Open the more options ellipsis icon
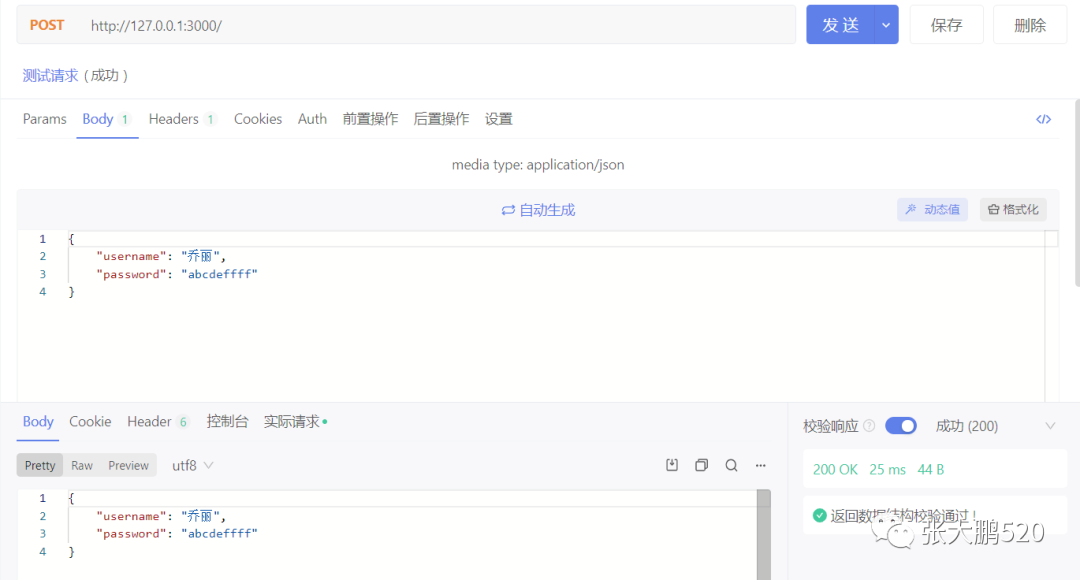The image size is (1080, 580). [x=760, y=465]
